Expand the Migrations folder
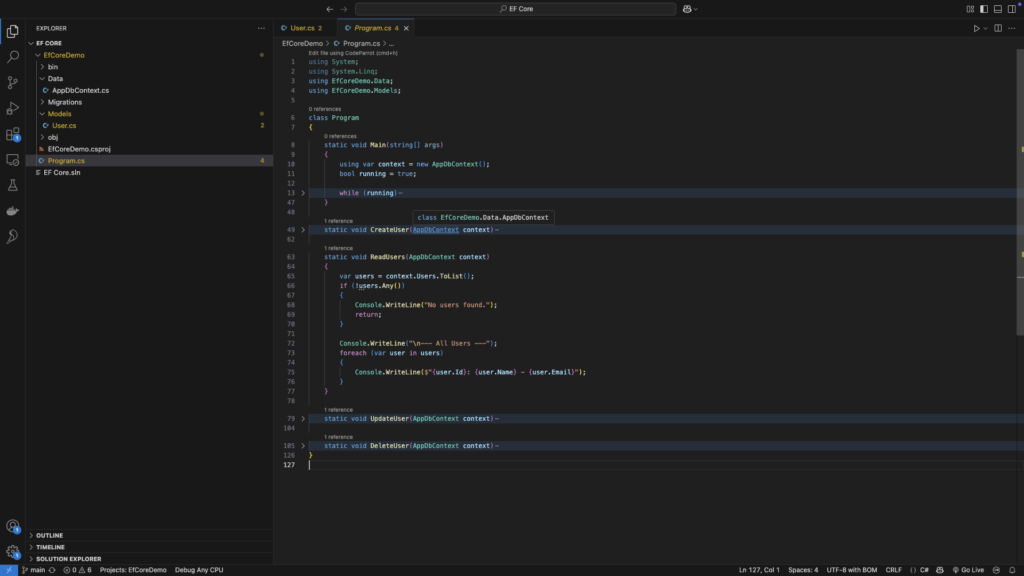 click(42, 102)
